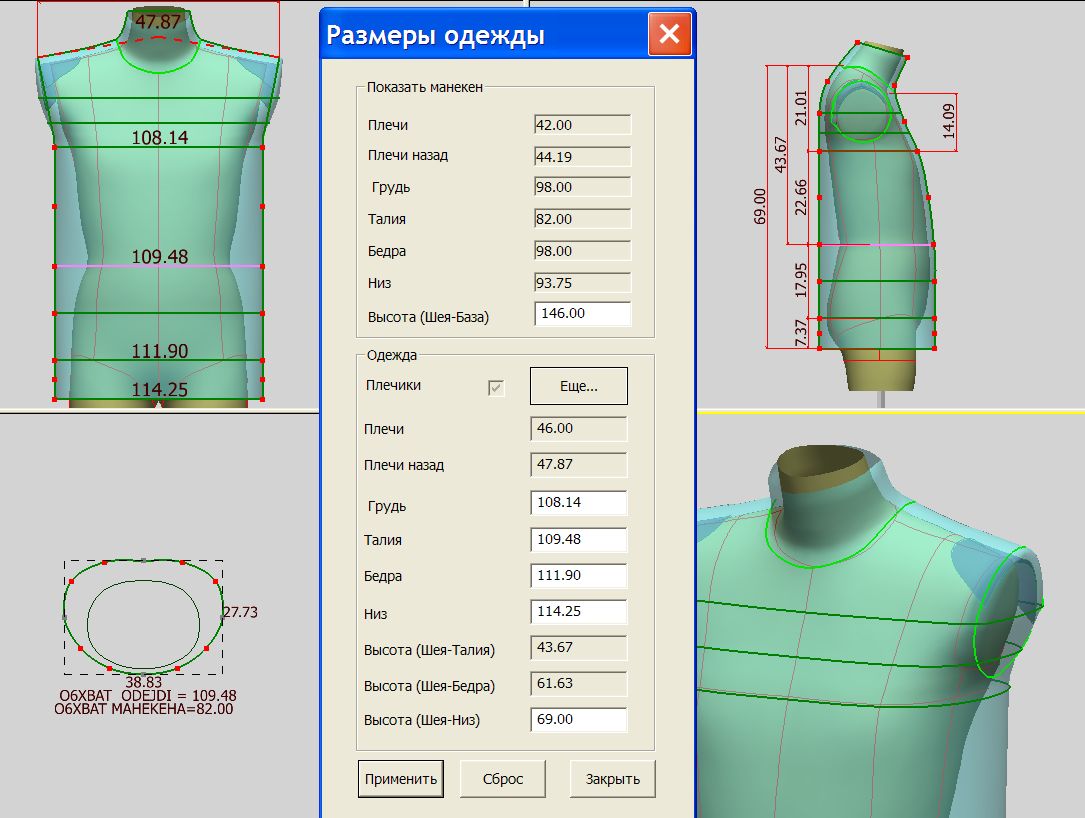Image resolution: width=1085 pixels, height=818 pixels.
Task: Click the 47.87 shoulder label in front view
Action: click(158, 21)
